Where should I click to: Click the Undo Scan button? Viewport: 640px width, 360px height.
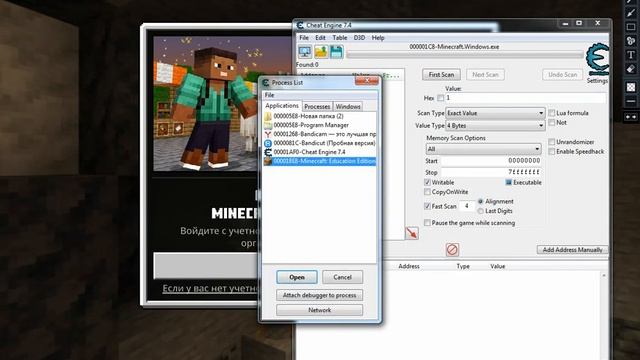tap(562, 75)
